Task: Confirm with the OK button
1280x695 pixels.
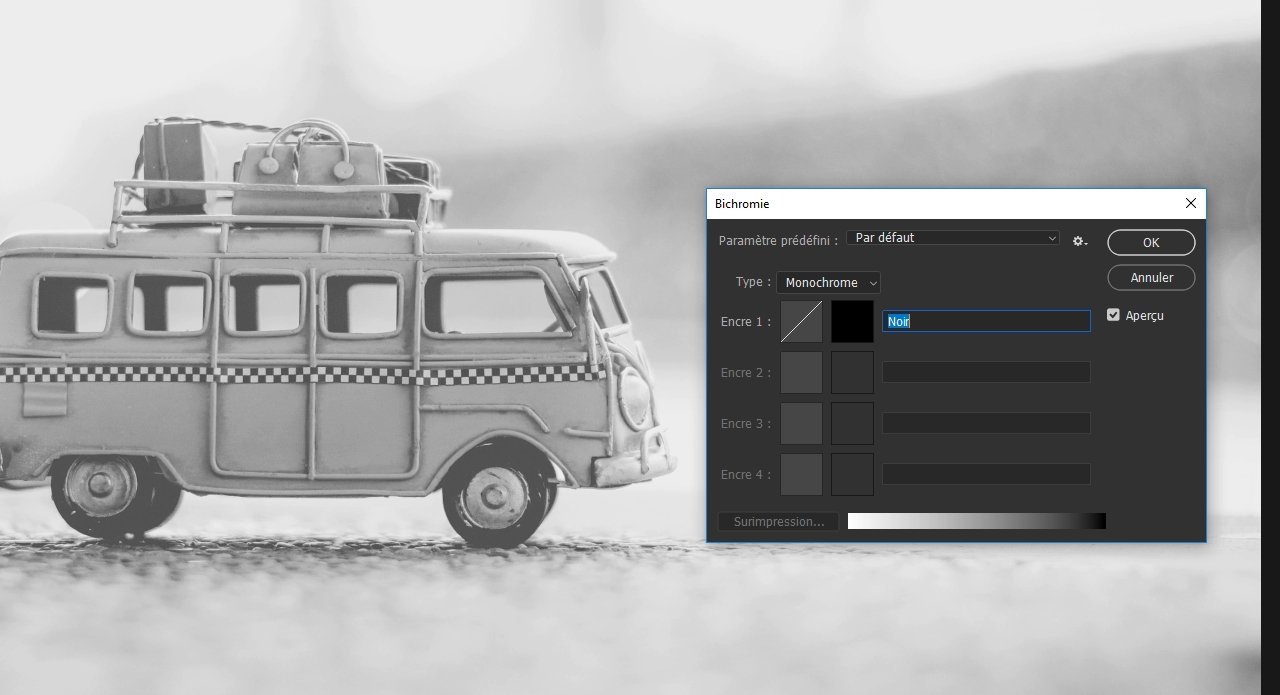Action: (1151, 243)
